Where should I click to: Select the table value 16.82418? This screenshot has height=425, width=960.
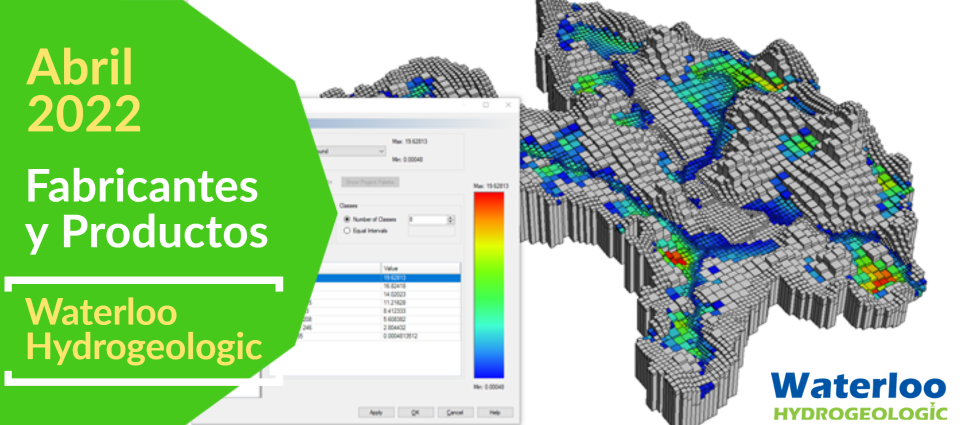[394, 286]
